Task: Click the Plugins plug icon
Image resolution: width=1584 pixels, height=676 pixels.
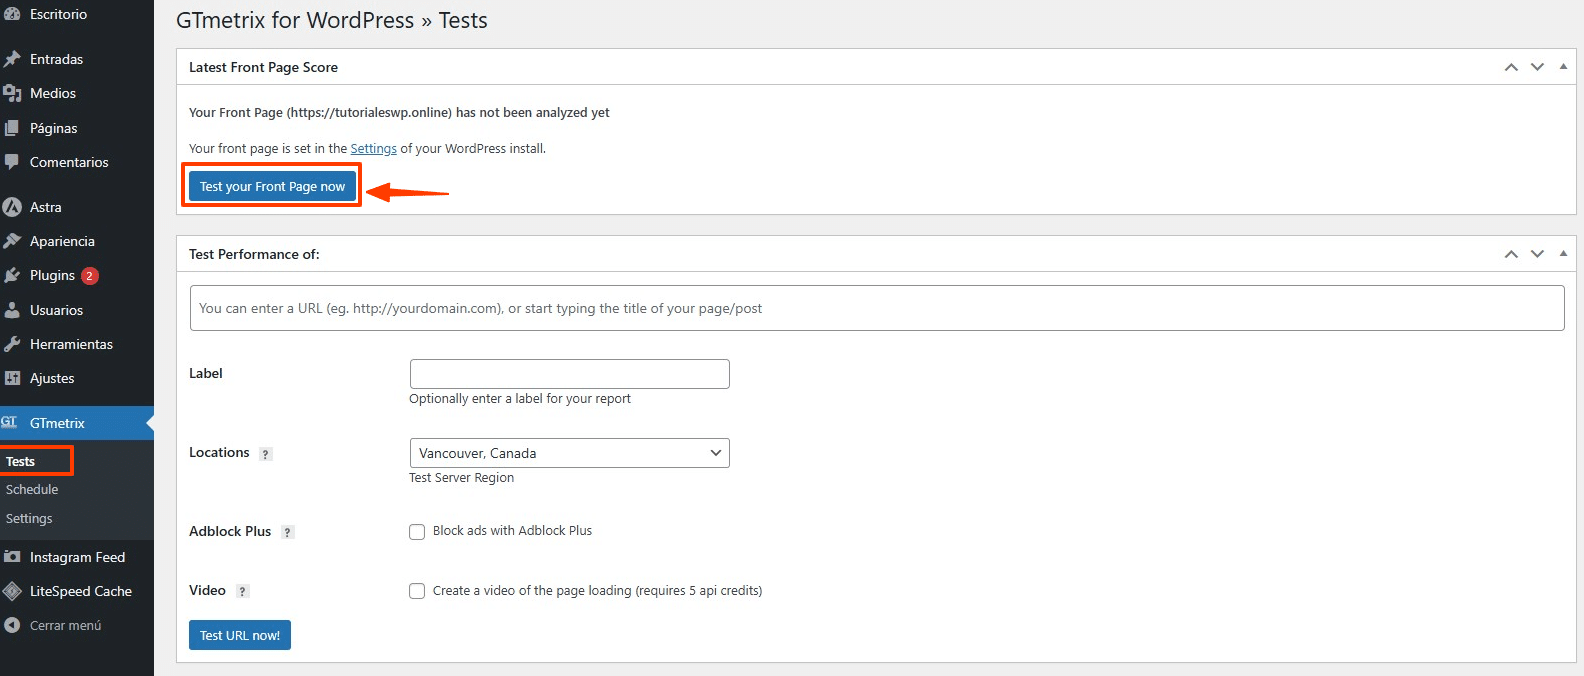Action: 12,275
